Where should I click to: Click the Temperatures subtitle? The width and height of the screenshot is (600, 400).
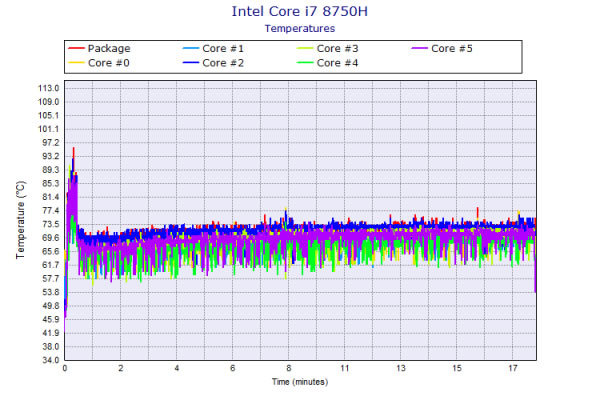point(300,29)
